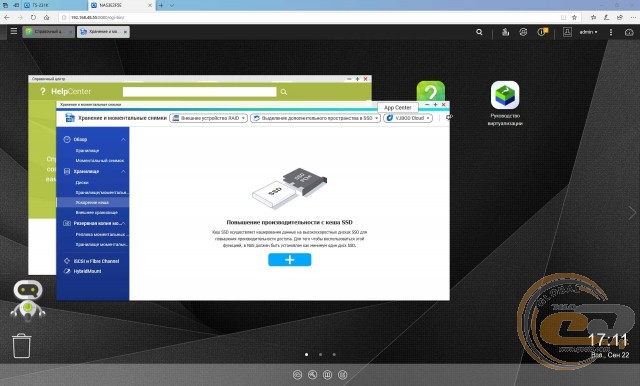Close the Справочный центр taskbar tab
640x386 pixels.
coord(70,32)
